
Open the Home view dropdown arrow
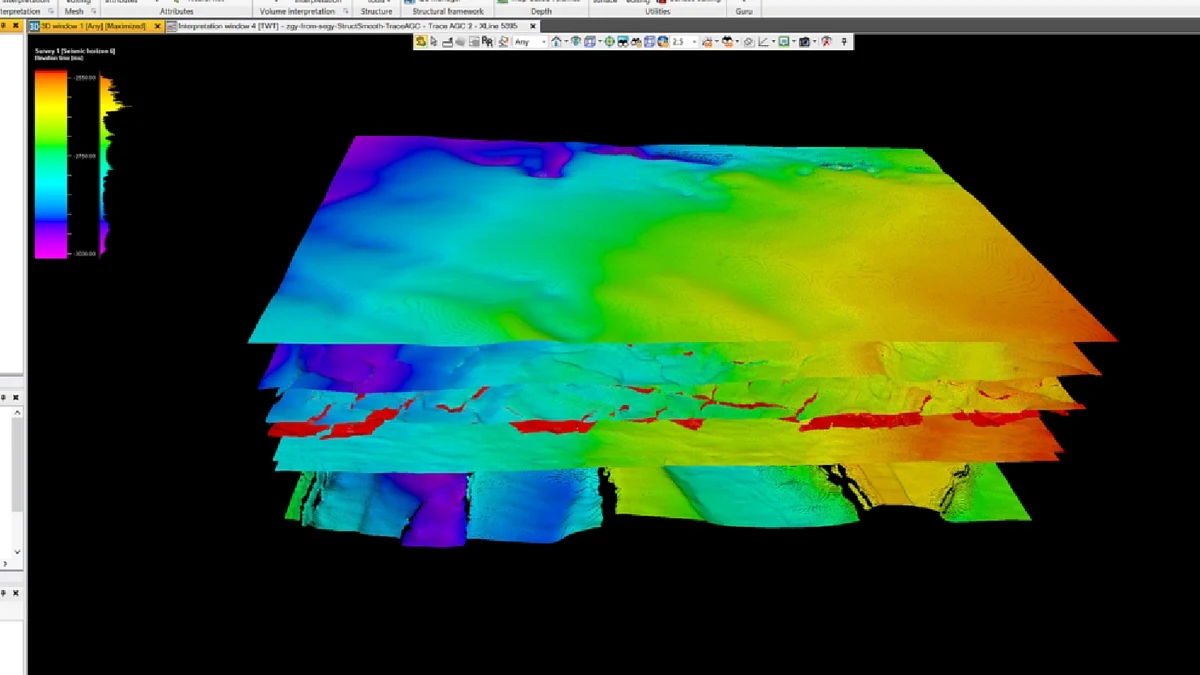pos(566,42)
